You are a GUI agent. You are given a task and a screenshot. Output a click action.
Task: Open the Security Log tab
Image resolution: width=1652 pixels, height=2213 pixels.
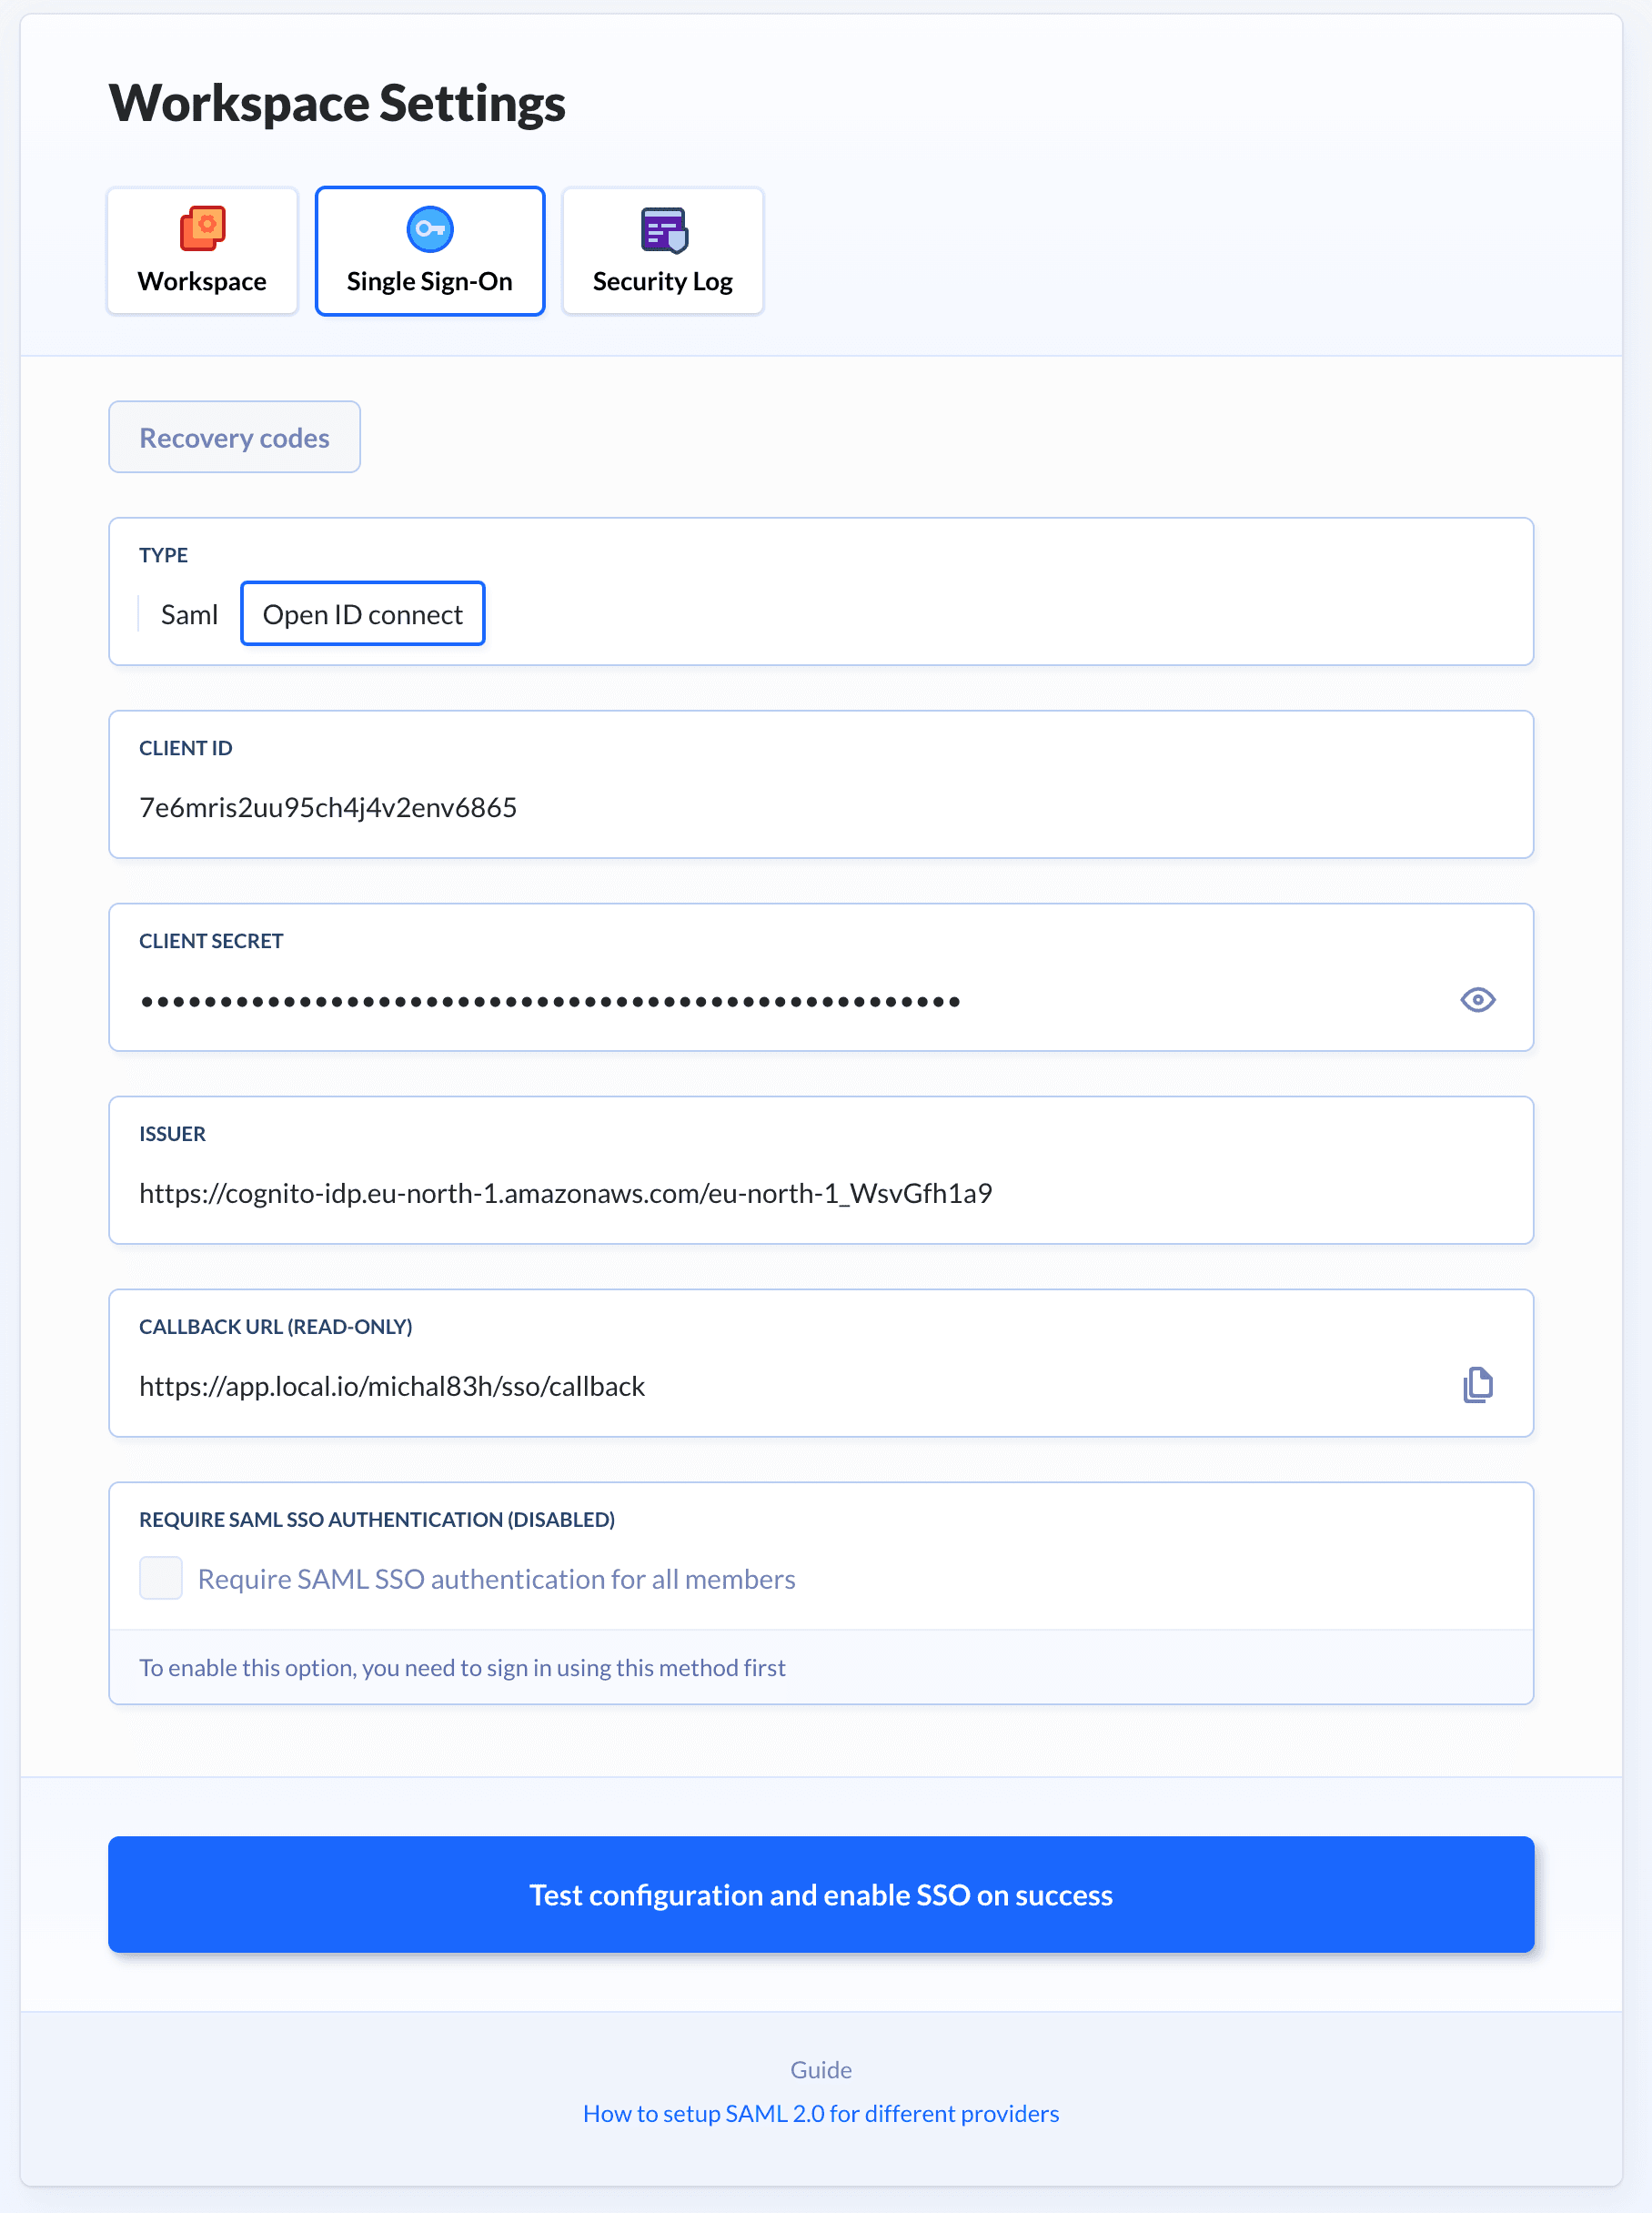[663, 252]
